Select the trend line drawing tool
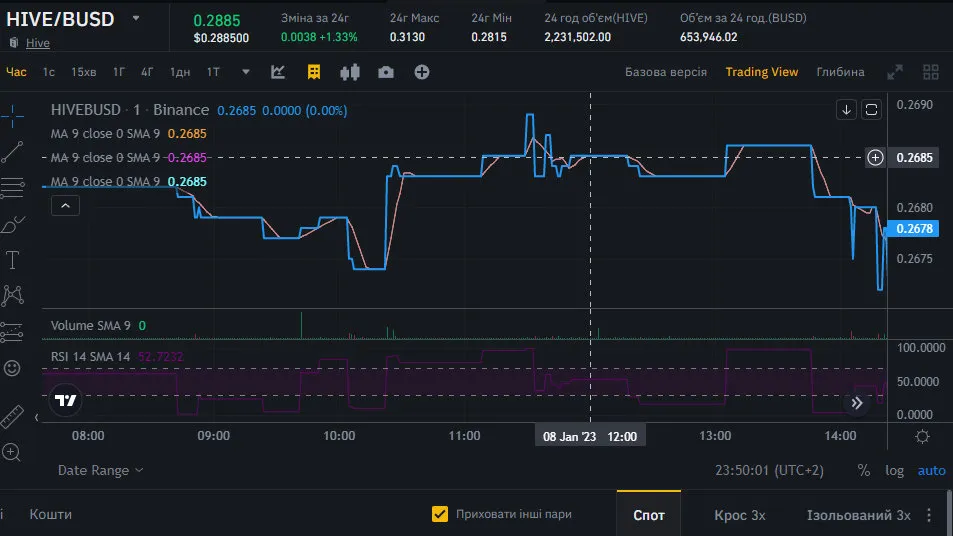The image size is (953, 536). click(12, 152)
